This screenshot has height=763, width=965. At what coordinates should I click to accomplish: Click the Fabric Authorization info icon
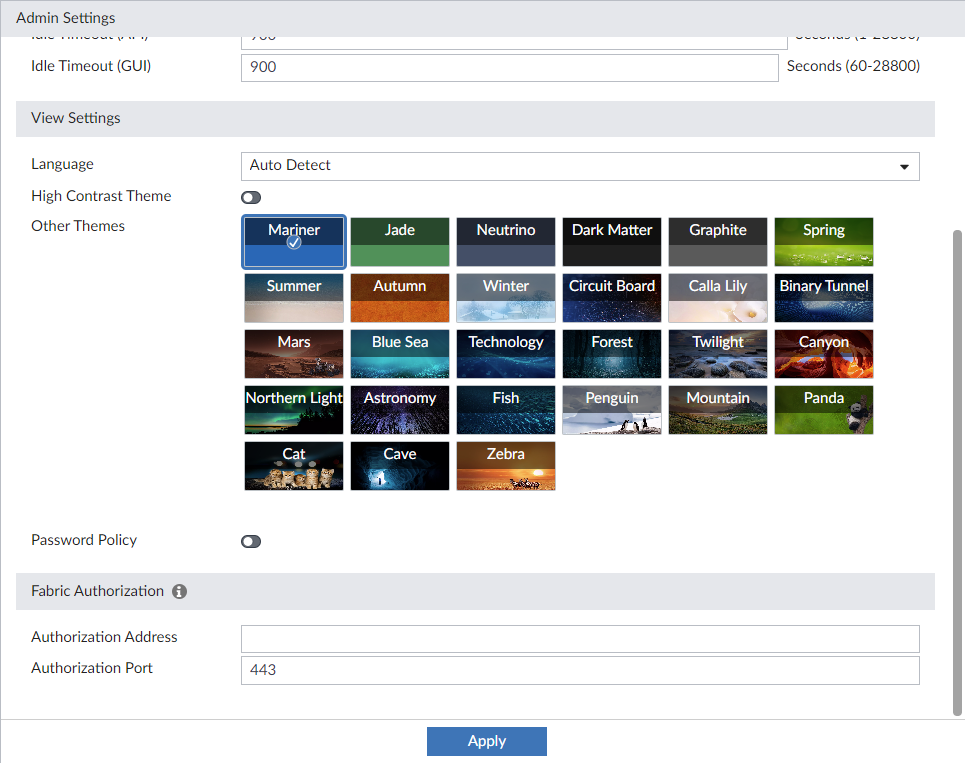pyautogui.click(x=180, y=591)
